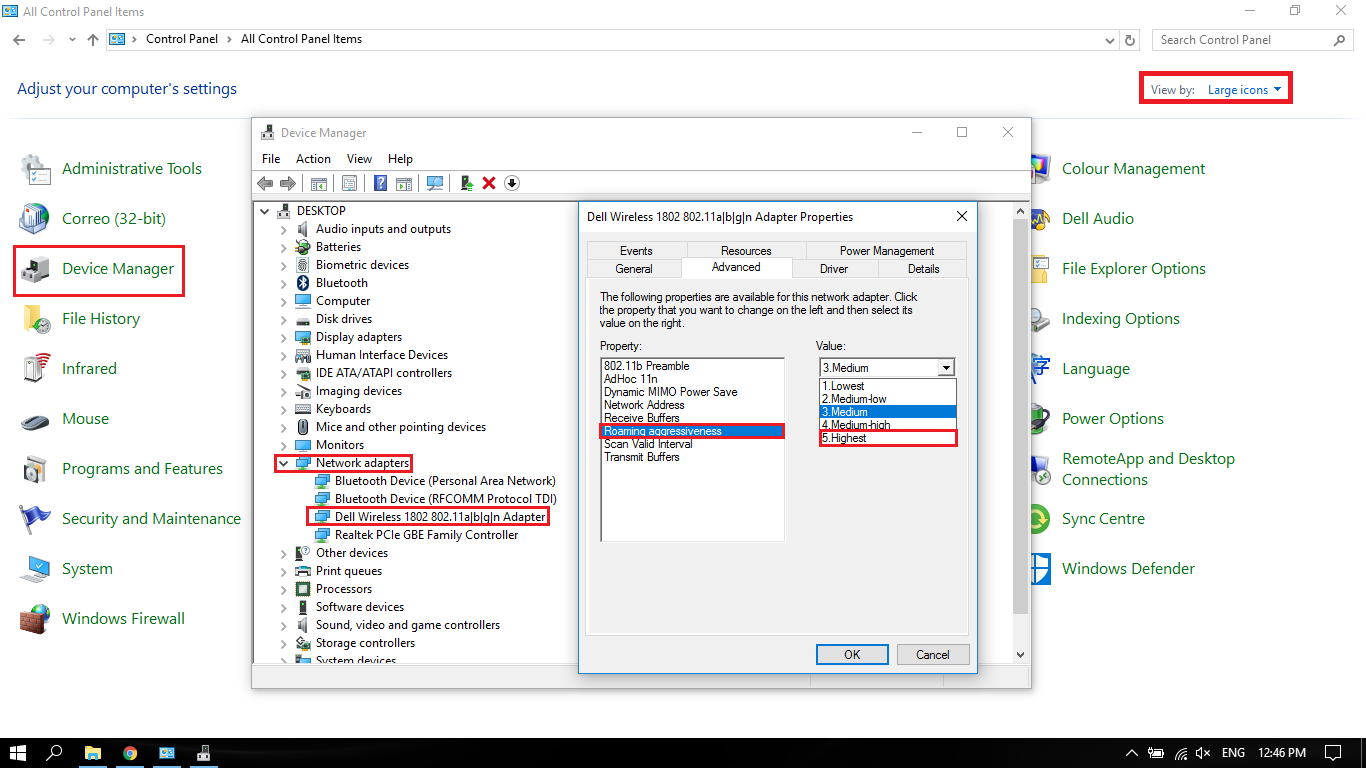Click Control Panel breadcrumb in address bar
This screenshot has width=1366, height=768.
tap(182, 39)
